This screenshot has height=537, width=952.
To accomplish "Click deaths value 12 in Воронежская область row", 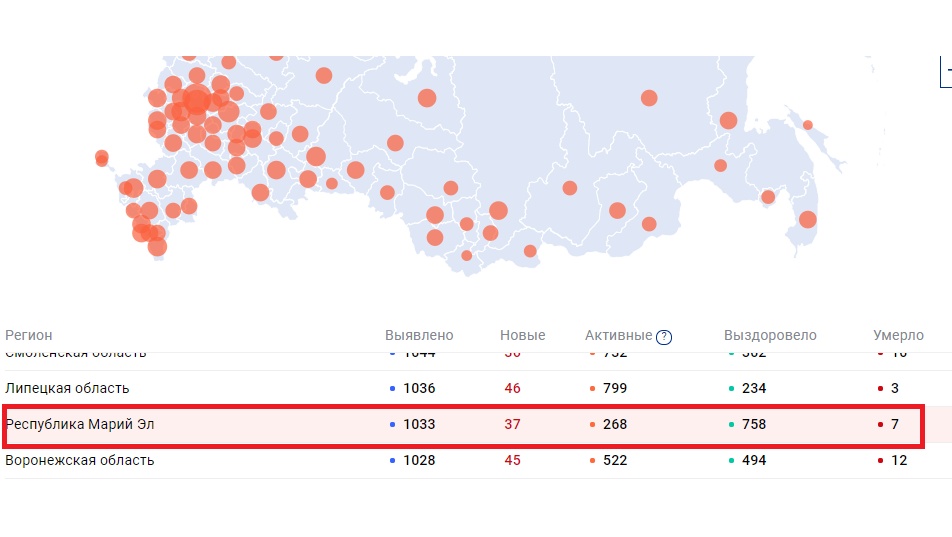I will 899,461.
